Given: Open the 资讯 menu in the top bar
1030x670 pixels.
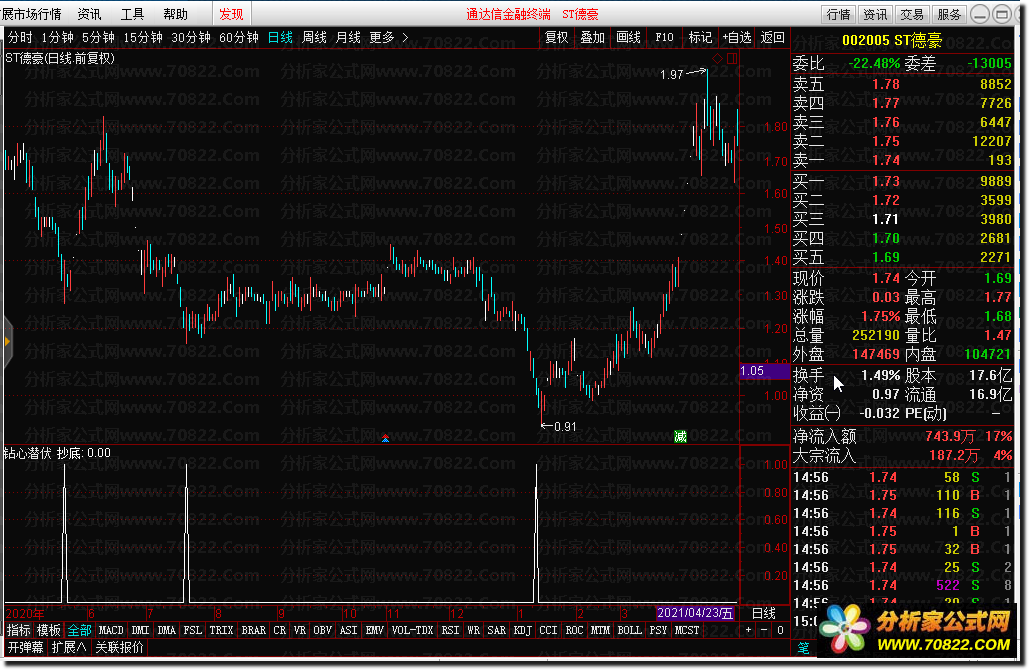Looking at the screenshot, I should pos(89,14).
